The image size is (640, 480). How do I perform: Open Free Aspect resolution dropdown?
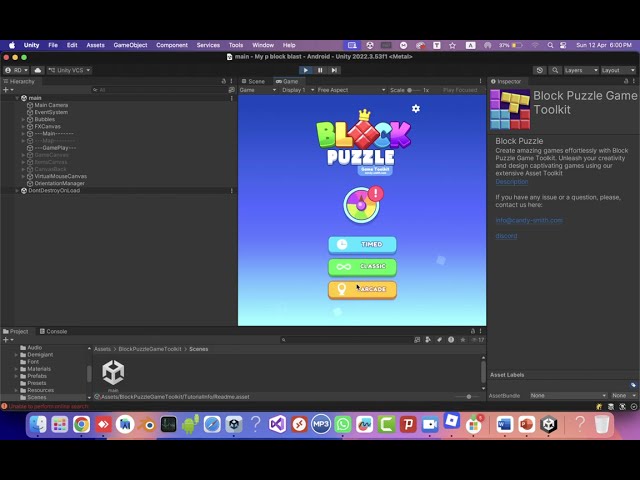pyautogui.click(x=351, y=90)
